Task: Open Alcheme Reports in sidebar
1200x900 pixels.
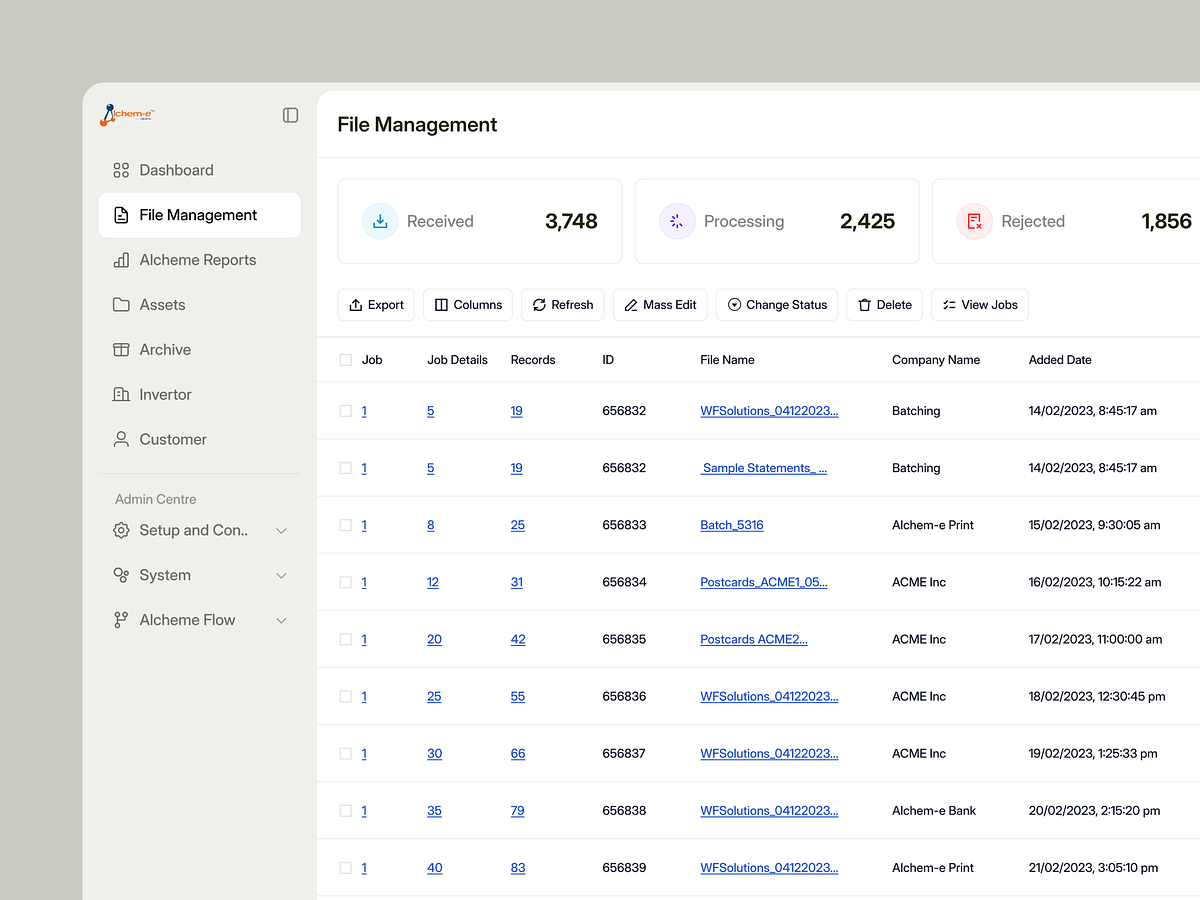Action: pyautogui.click(x=200, y=260)
